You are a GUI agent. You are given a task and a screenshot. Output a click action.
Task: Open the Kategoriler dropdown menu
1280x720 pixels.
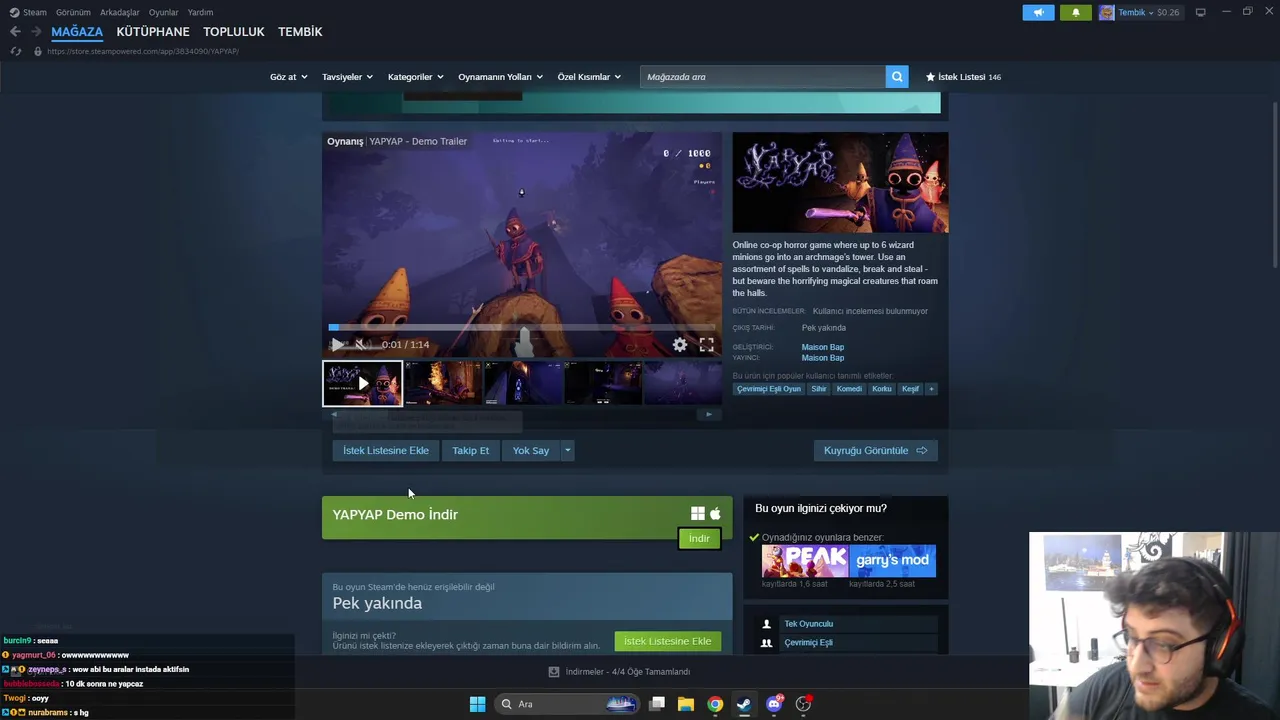[x=415, y=77]
